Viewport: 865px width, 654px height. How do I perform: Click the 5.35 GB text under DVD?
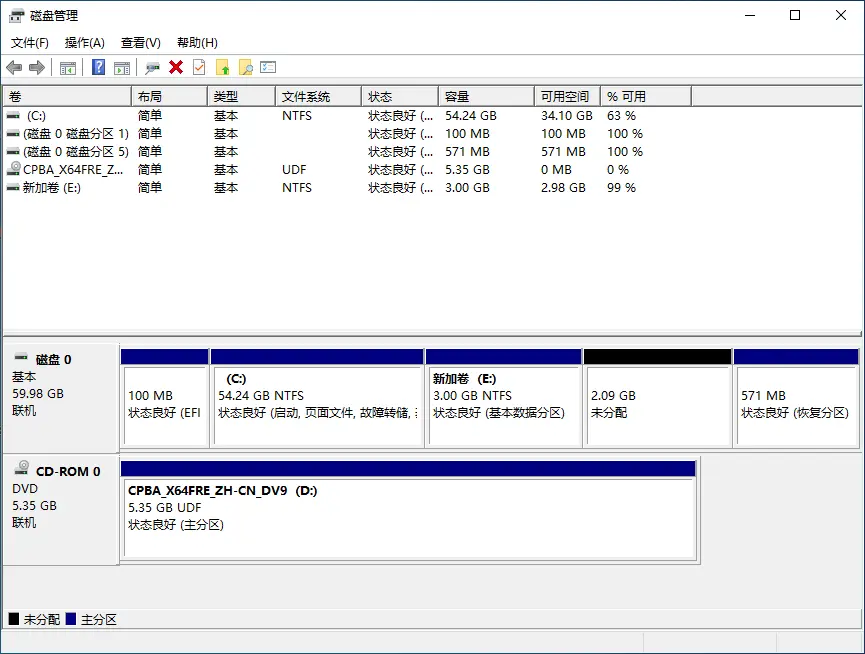34,506
